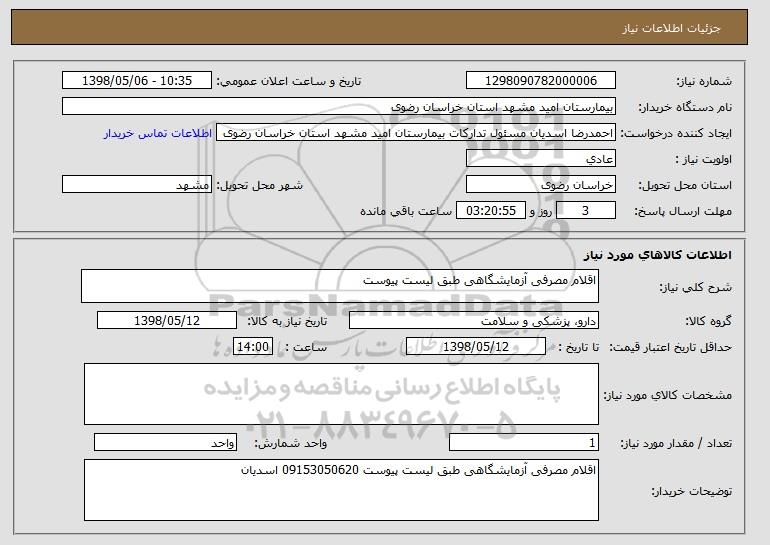Click the ایجاد کننده درخواست label

click(676, 133)
